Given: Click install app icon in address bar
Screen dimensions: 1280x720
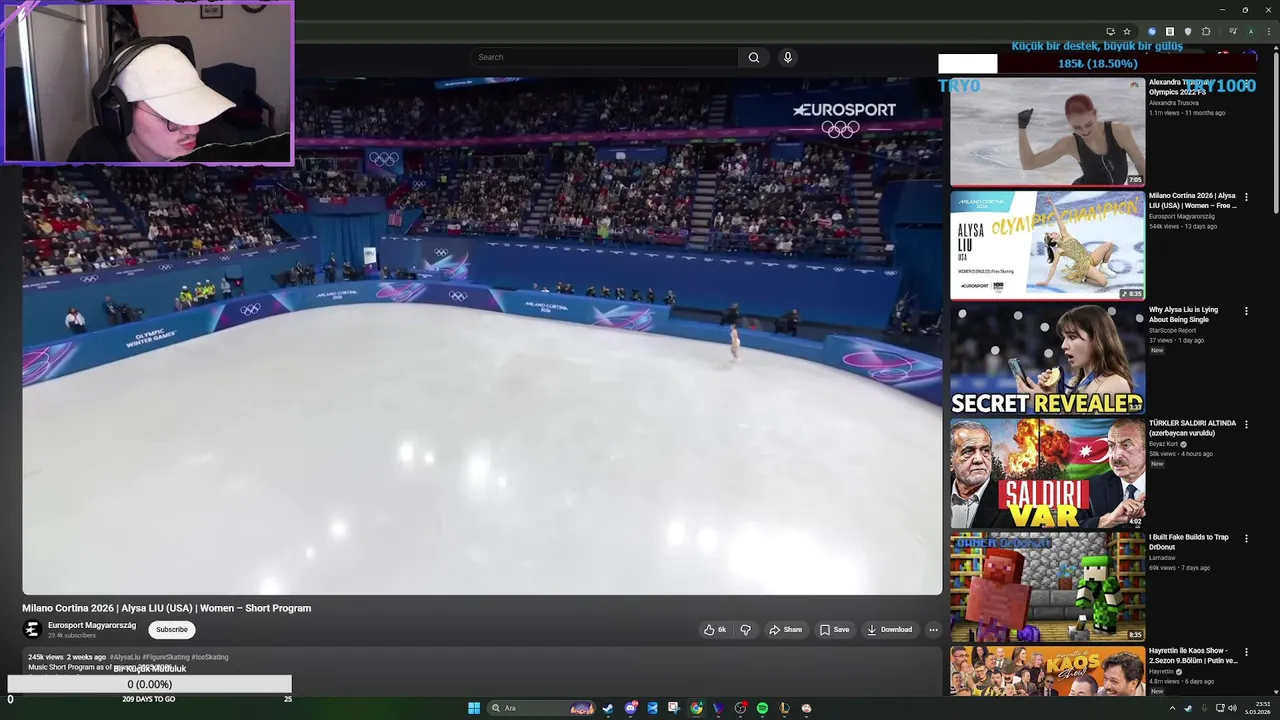Looking at the screenshot, I should click(1111, 32).
